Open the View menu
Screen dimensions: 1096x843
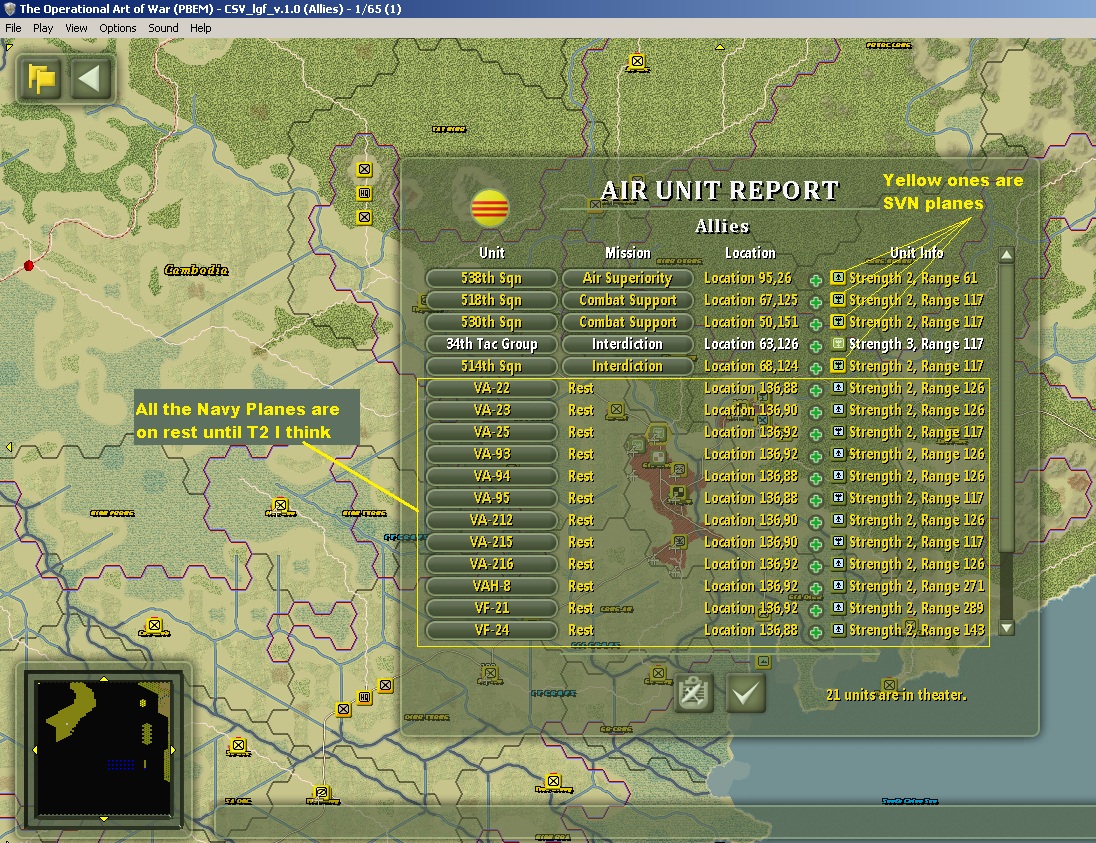pos(76,28)
